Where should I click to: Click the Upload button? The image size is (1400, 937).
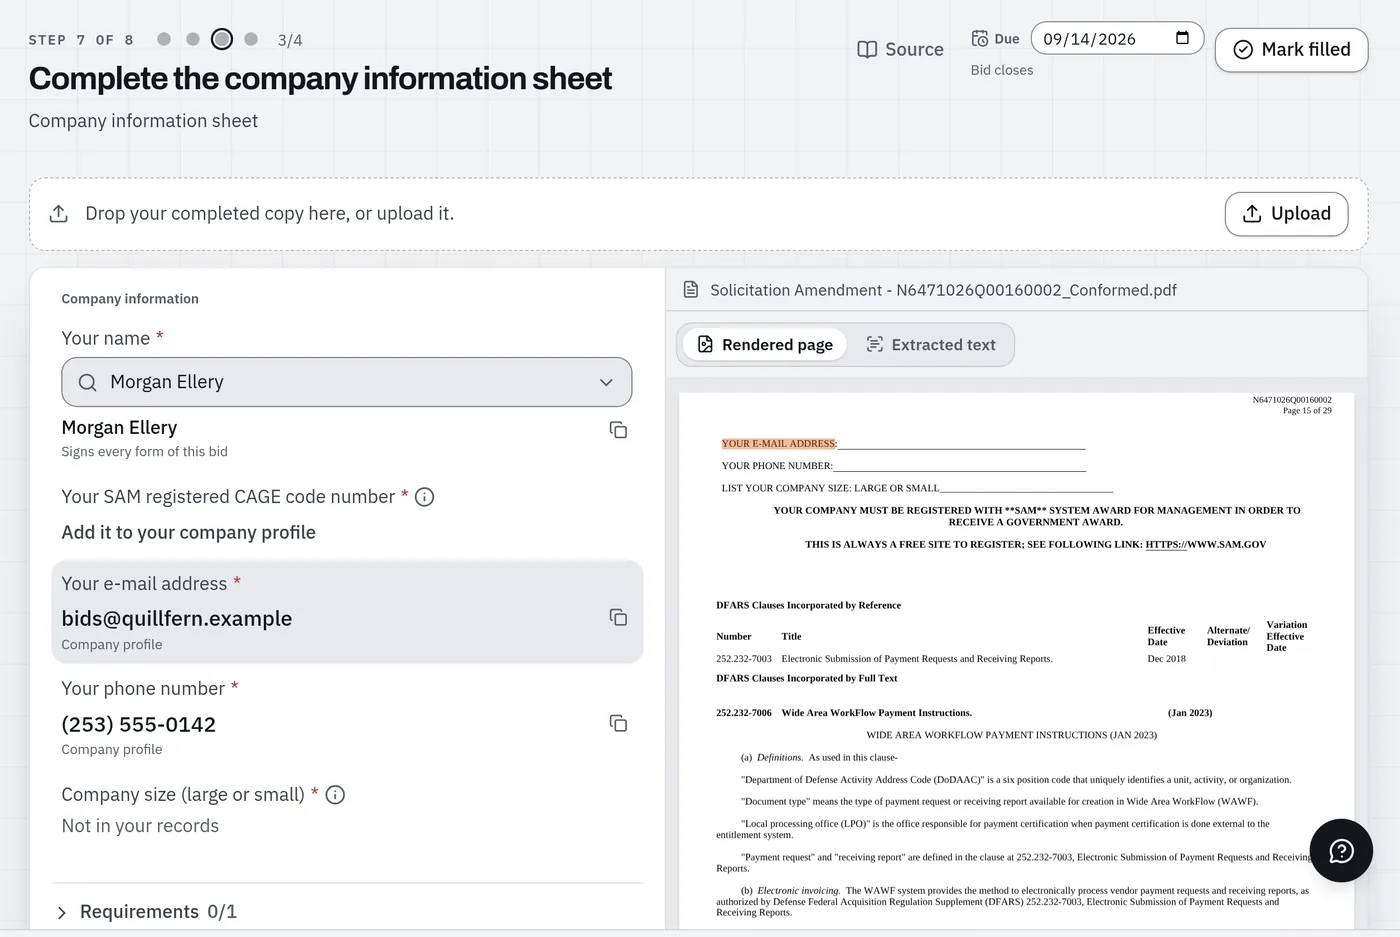[x=1286, y=214]
